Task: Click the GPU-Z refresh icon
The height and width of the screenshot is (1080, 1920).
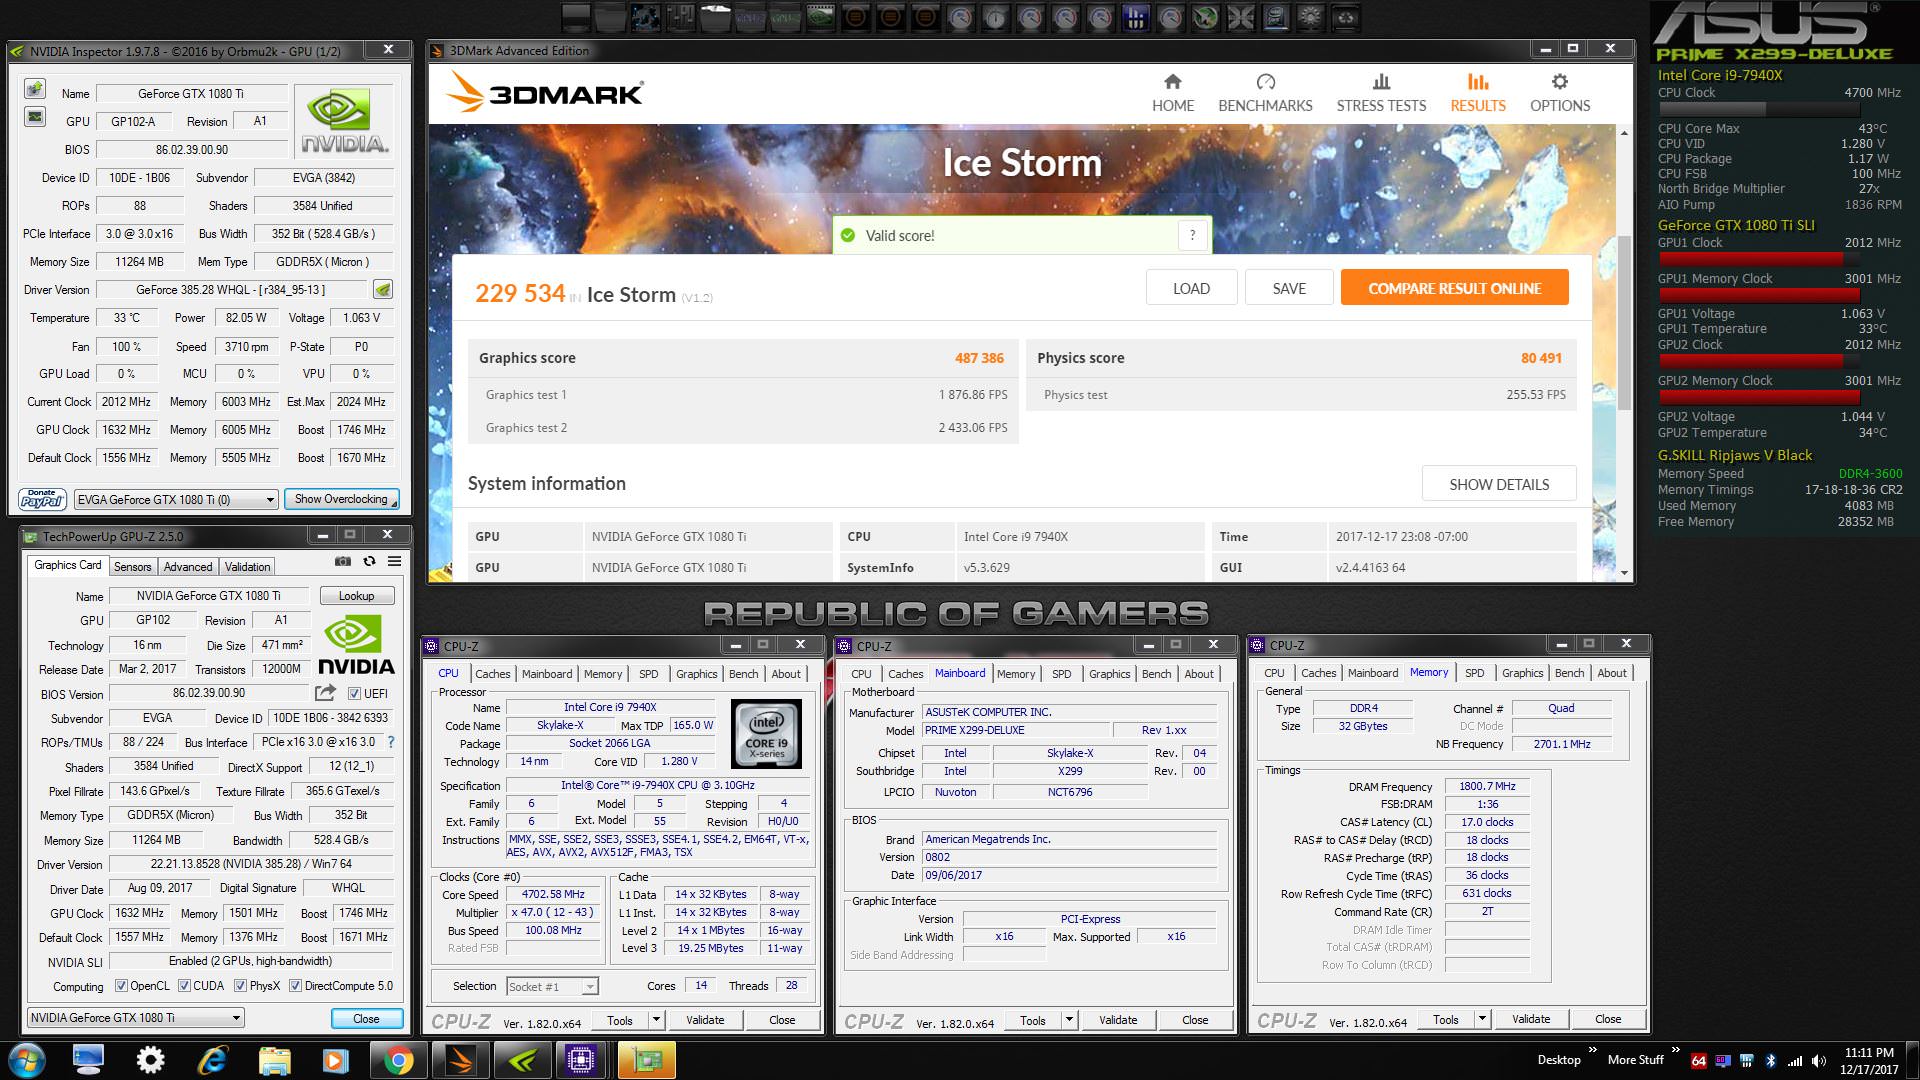Action: coord(369,562)
